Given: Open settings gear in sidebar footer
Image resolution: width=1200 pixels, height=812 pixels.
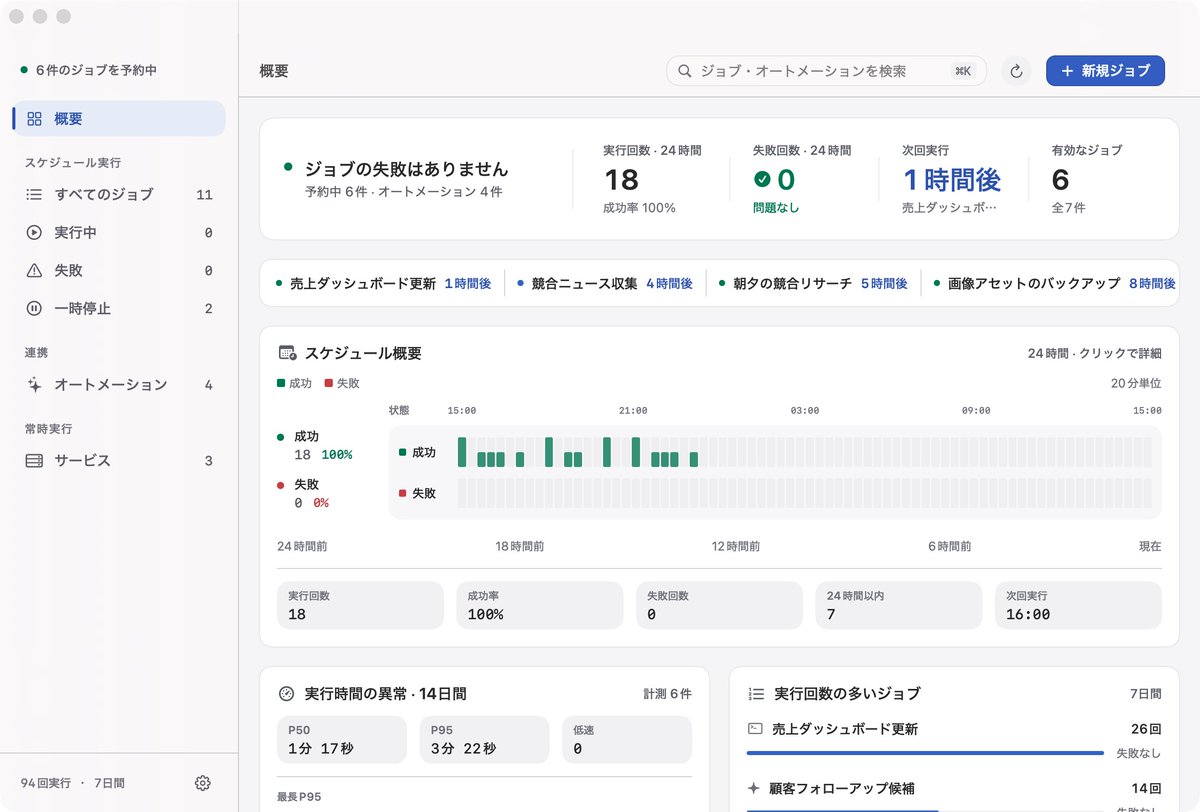Looking at the screenshot, I should coord(203,783).
